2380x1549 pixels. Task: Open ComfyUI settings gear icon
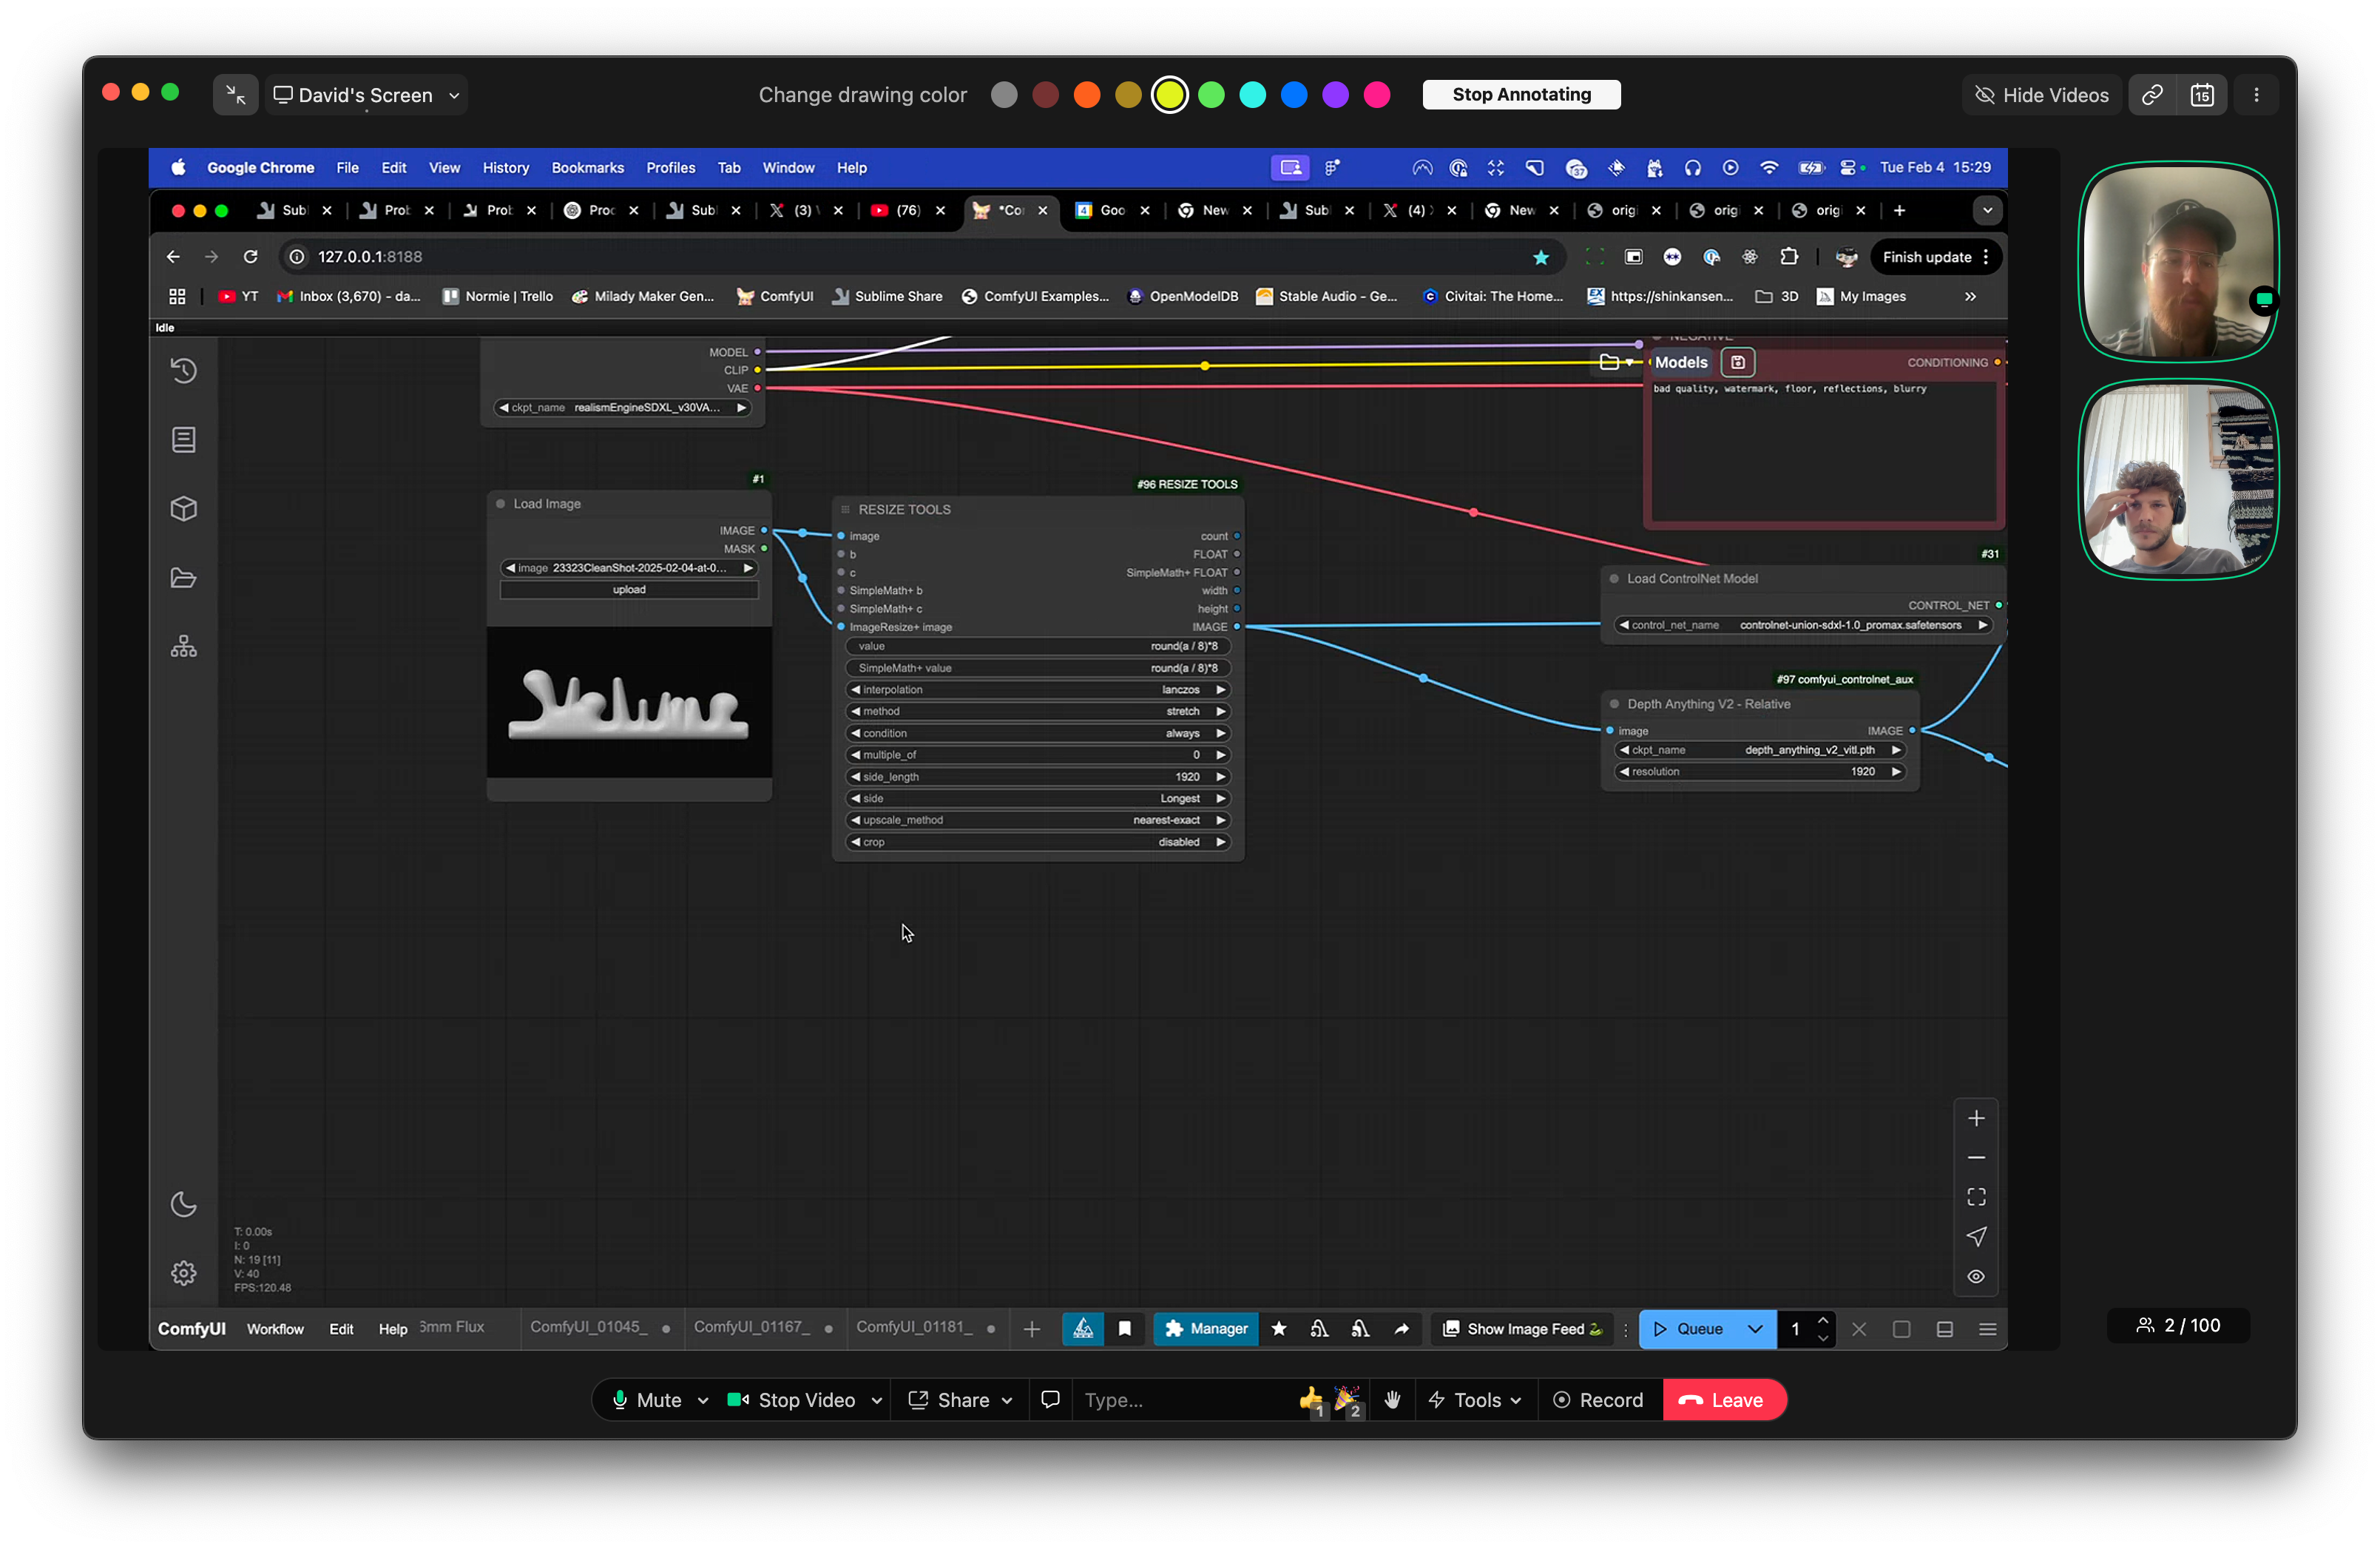pos(184,1272)
